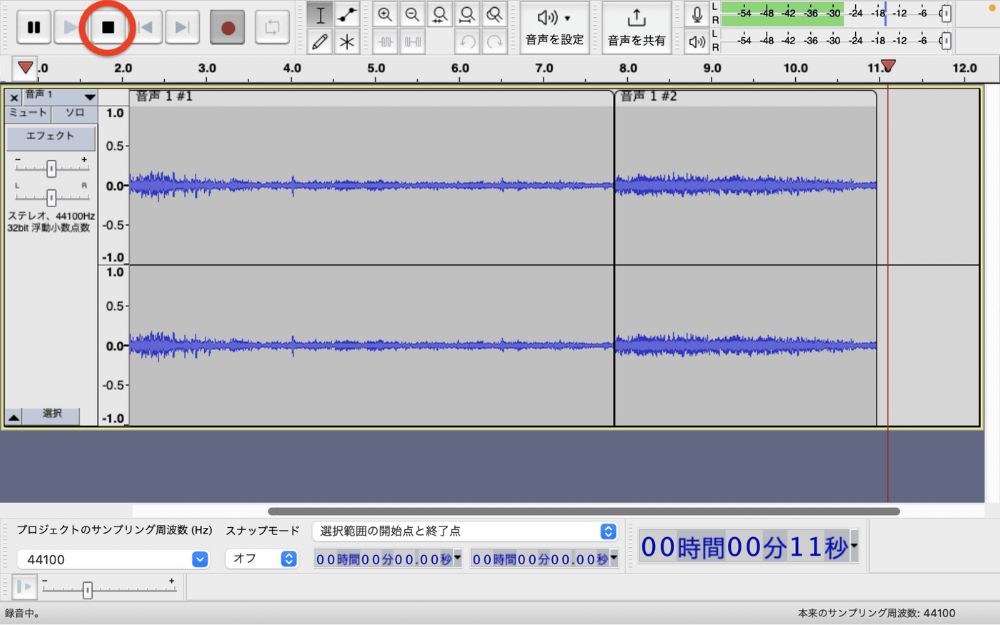Skip to end of project
1000x625 pixels.
pos(182,27)
